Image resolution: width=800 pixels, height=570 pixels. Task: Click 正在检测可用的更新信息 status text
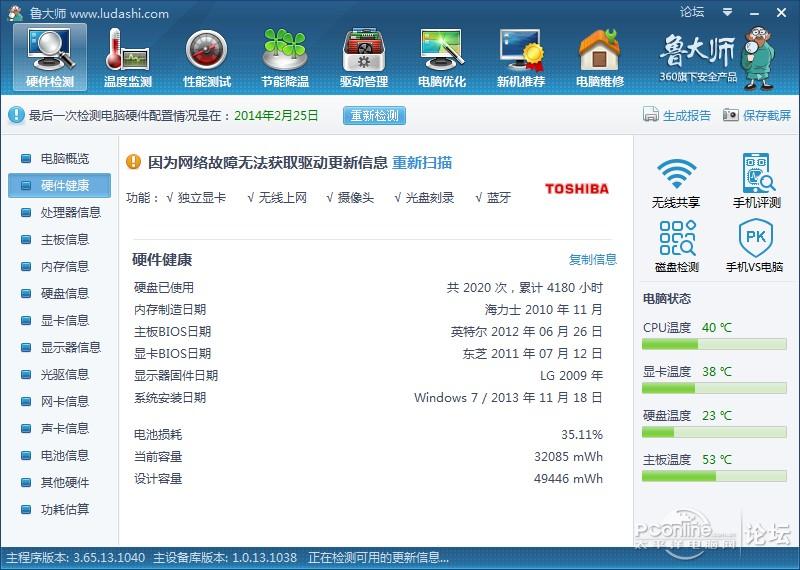[x=378, y=558]
